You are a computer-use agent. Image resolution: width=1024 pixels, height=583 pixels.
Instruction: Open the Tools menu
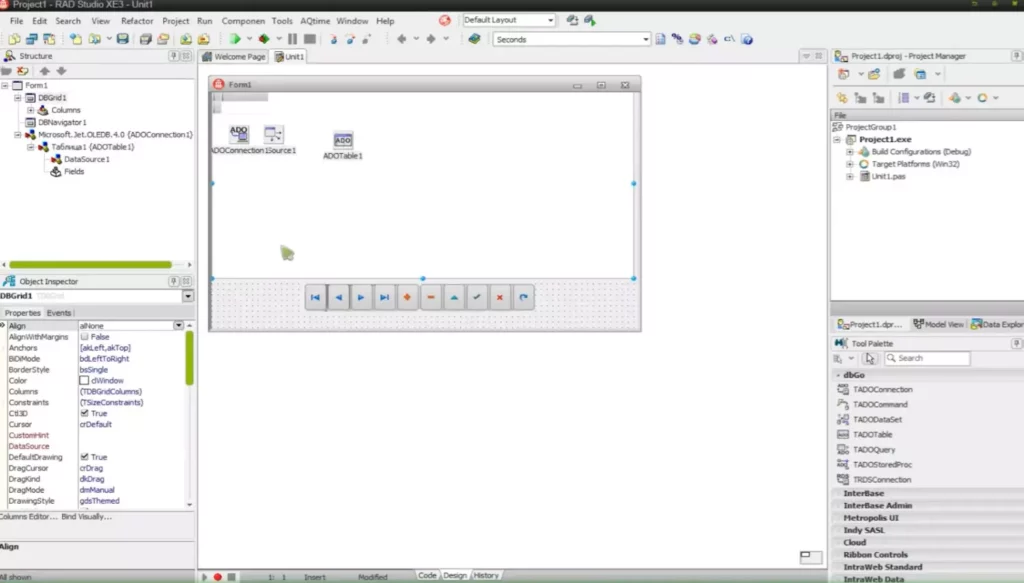coord(282,21)
